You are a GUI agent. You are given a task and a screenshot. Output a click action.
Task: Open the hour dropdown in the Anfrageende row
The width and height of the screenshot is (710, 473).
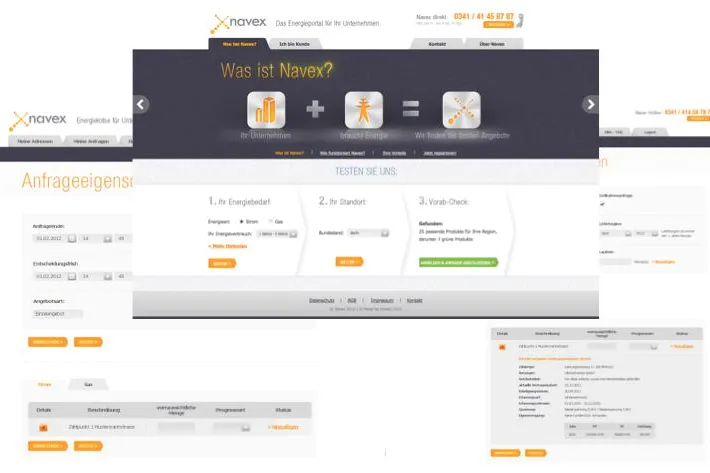96,238
